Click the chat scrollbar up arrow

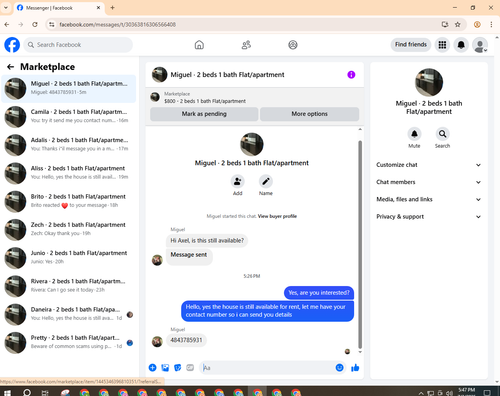pyautogui.click(x=360, y=129)
